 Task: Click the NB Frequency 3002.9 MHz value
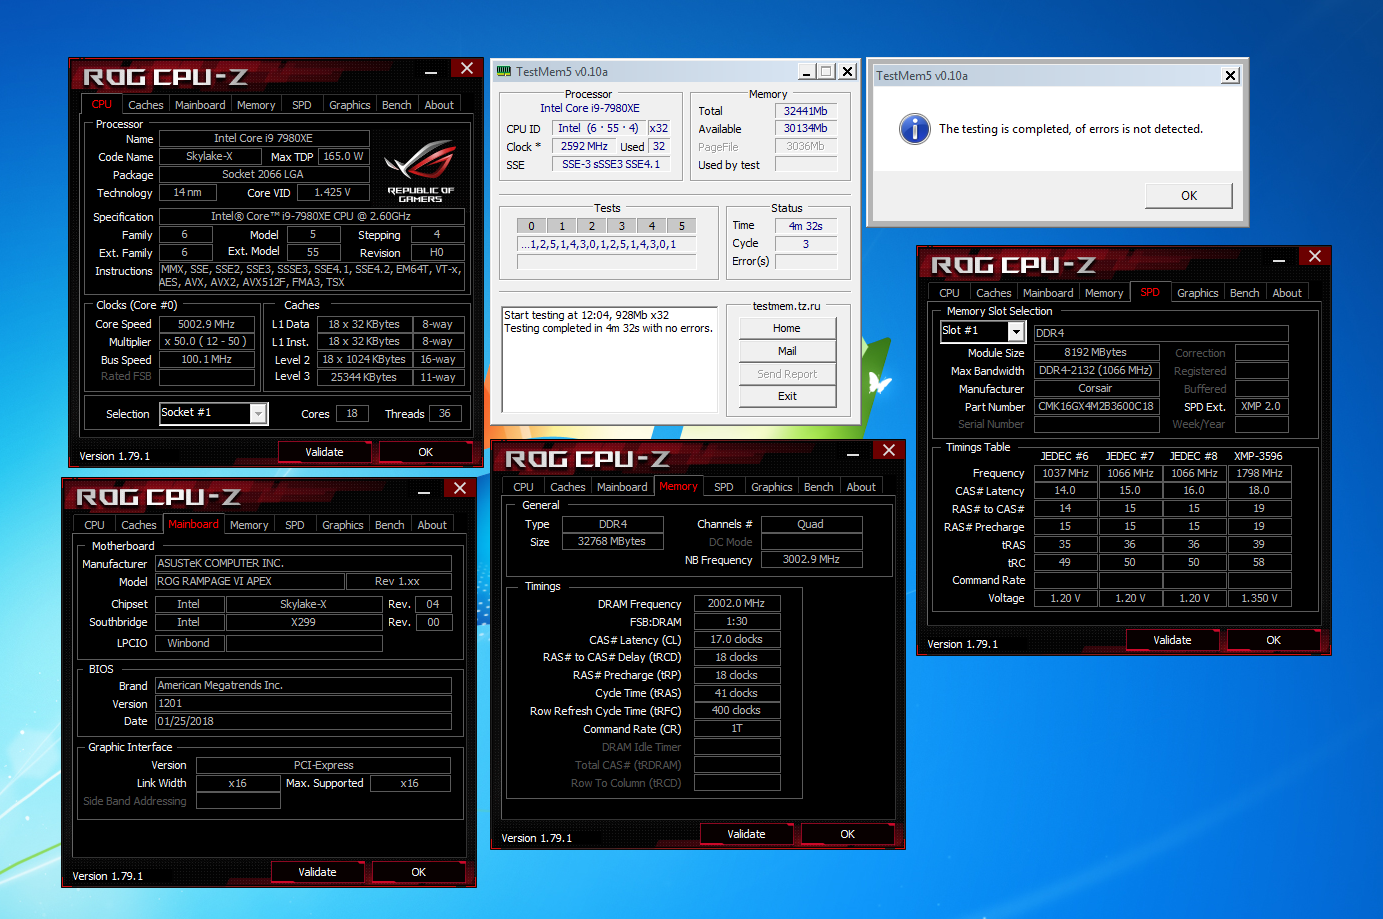(x=811, y=559)
